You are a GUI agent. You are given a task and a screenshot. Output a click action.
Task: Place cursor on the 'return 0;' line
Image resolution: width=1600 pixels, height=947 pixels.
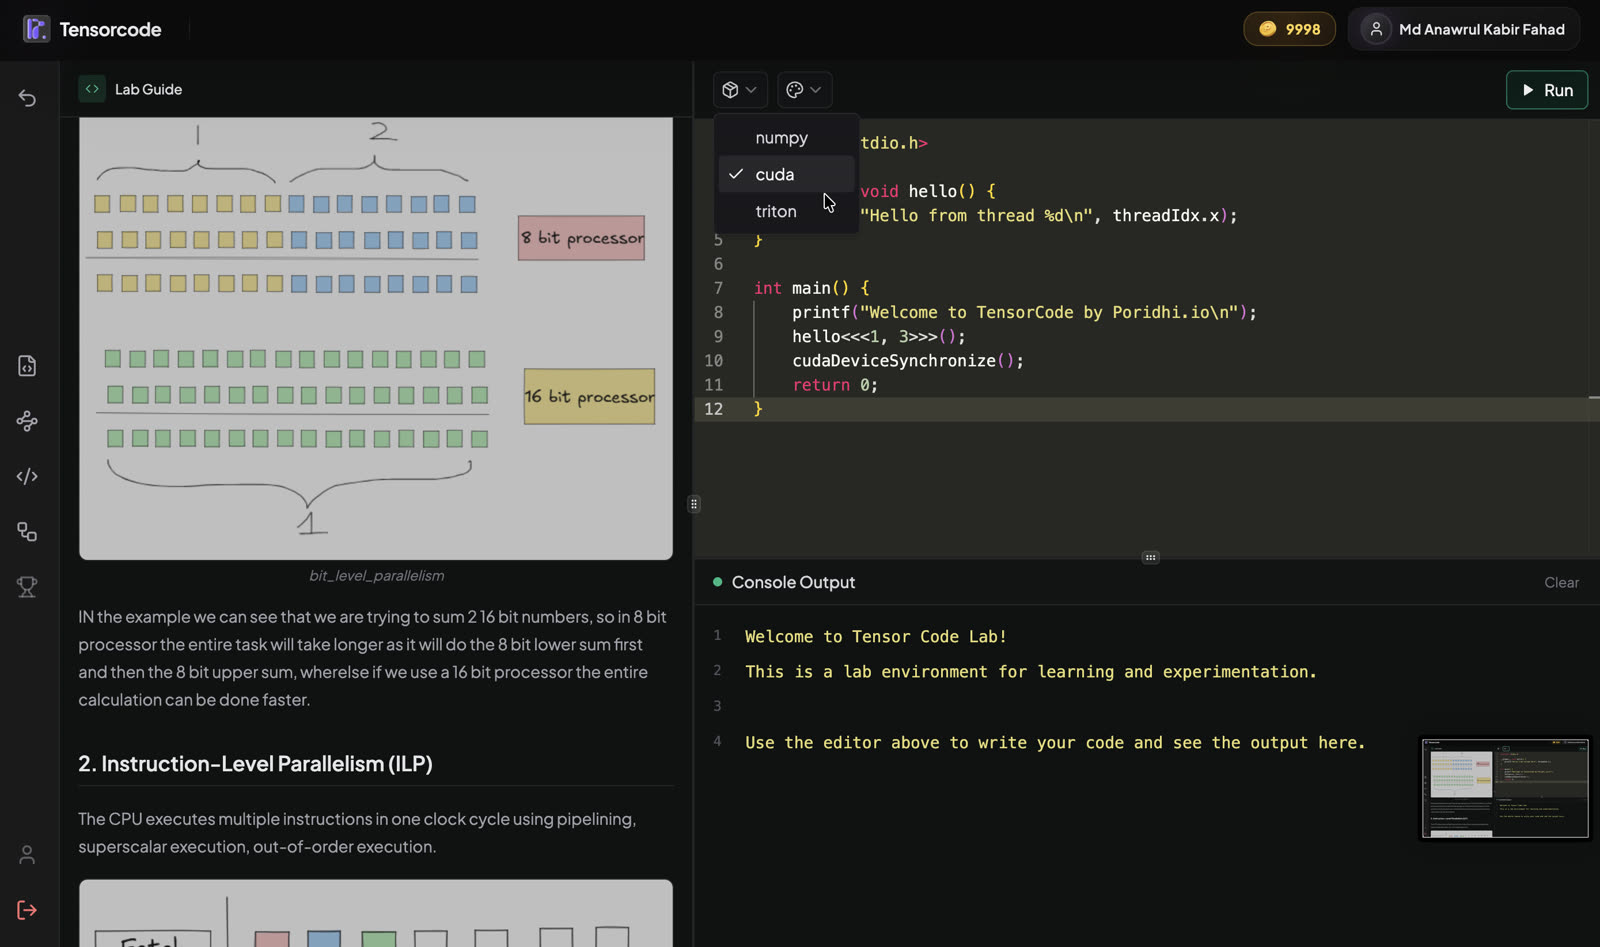coord(835,385)
